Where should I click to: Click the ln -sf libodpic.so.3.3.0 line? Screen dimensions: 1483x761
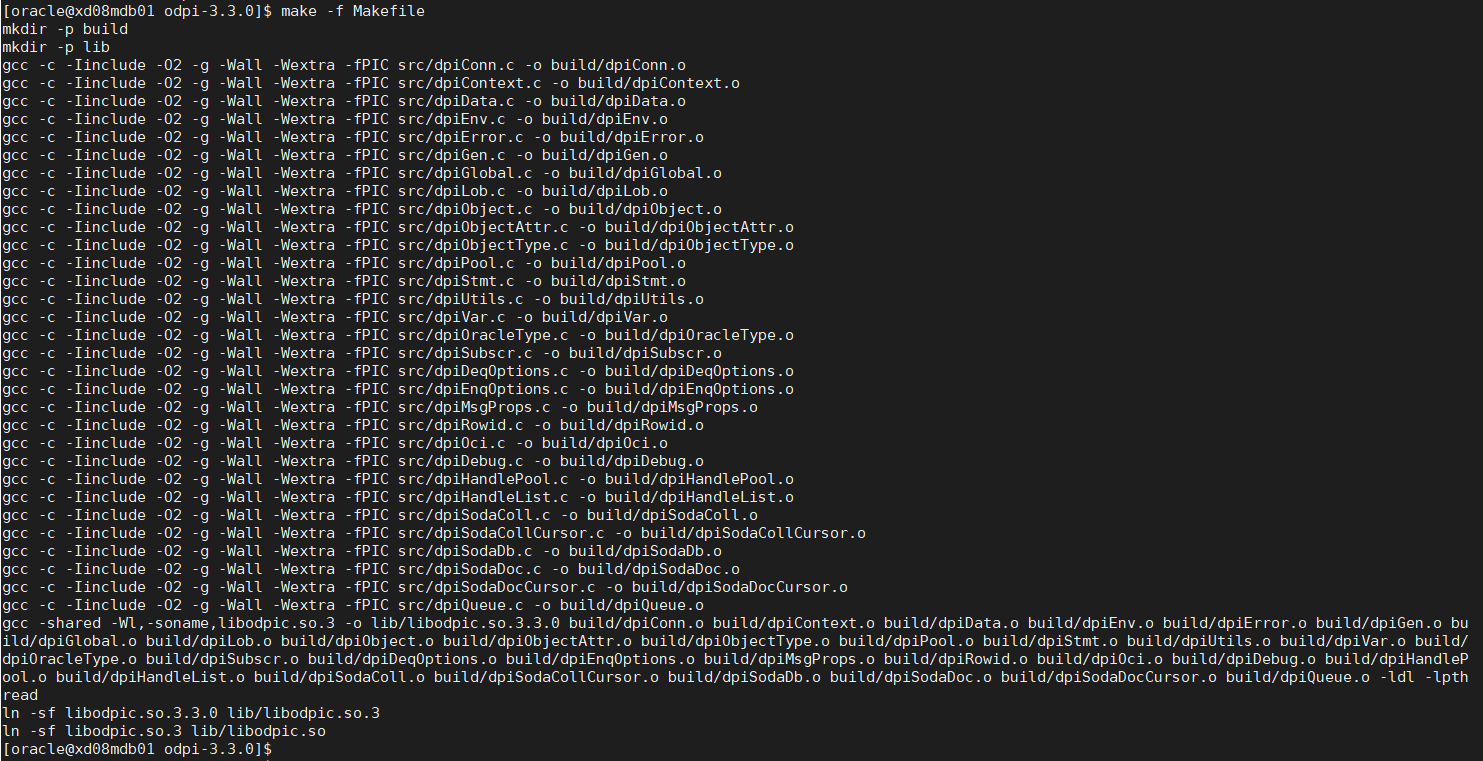coord(191,713)
